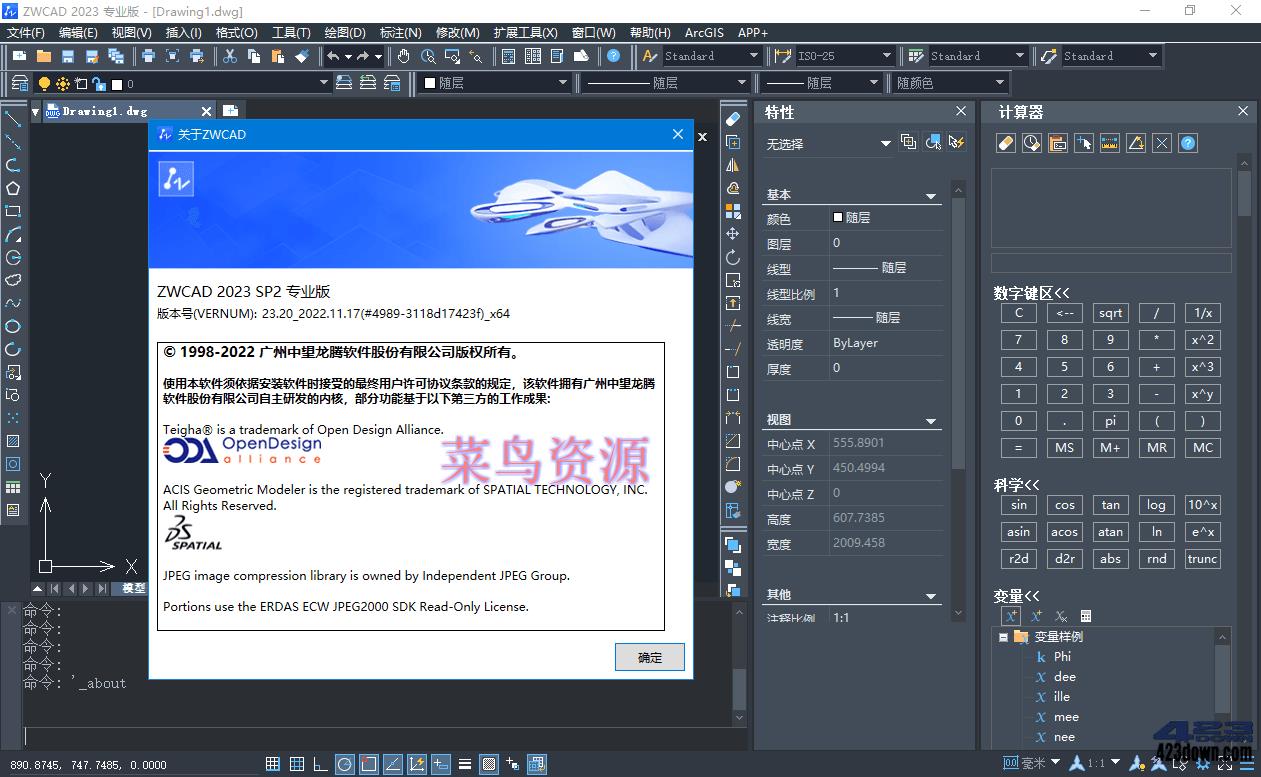1261x777 pixels.
Task: Select the Circle tool on the drawing toolbar
Action: [x=12, y=257]
